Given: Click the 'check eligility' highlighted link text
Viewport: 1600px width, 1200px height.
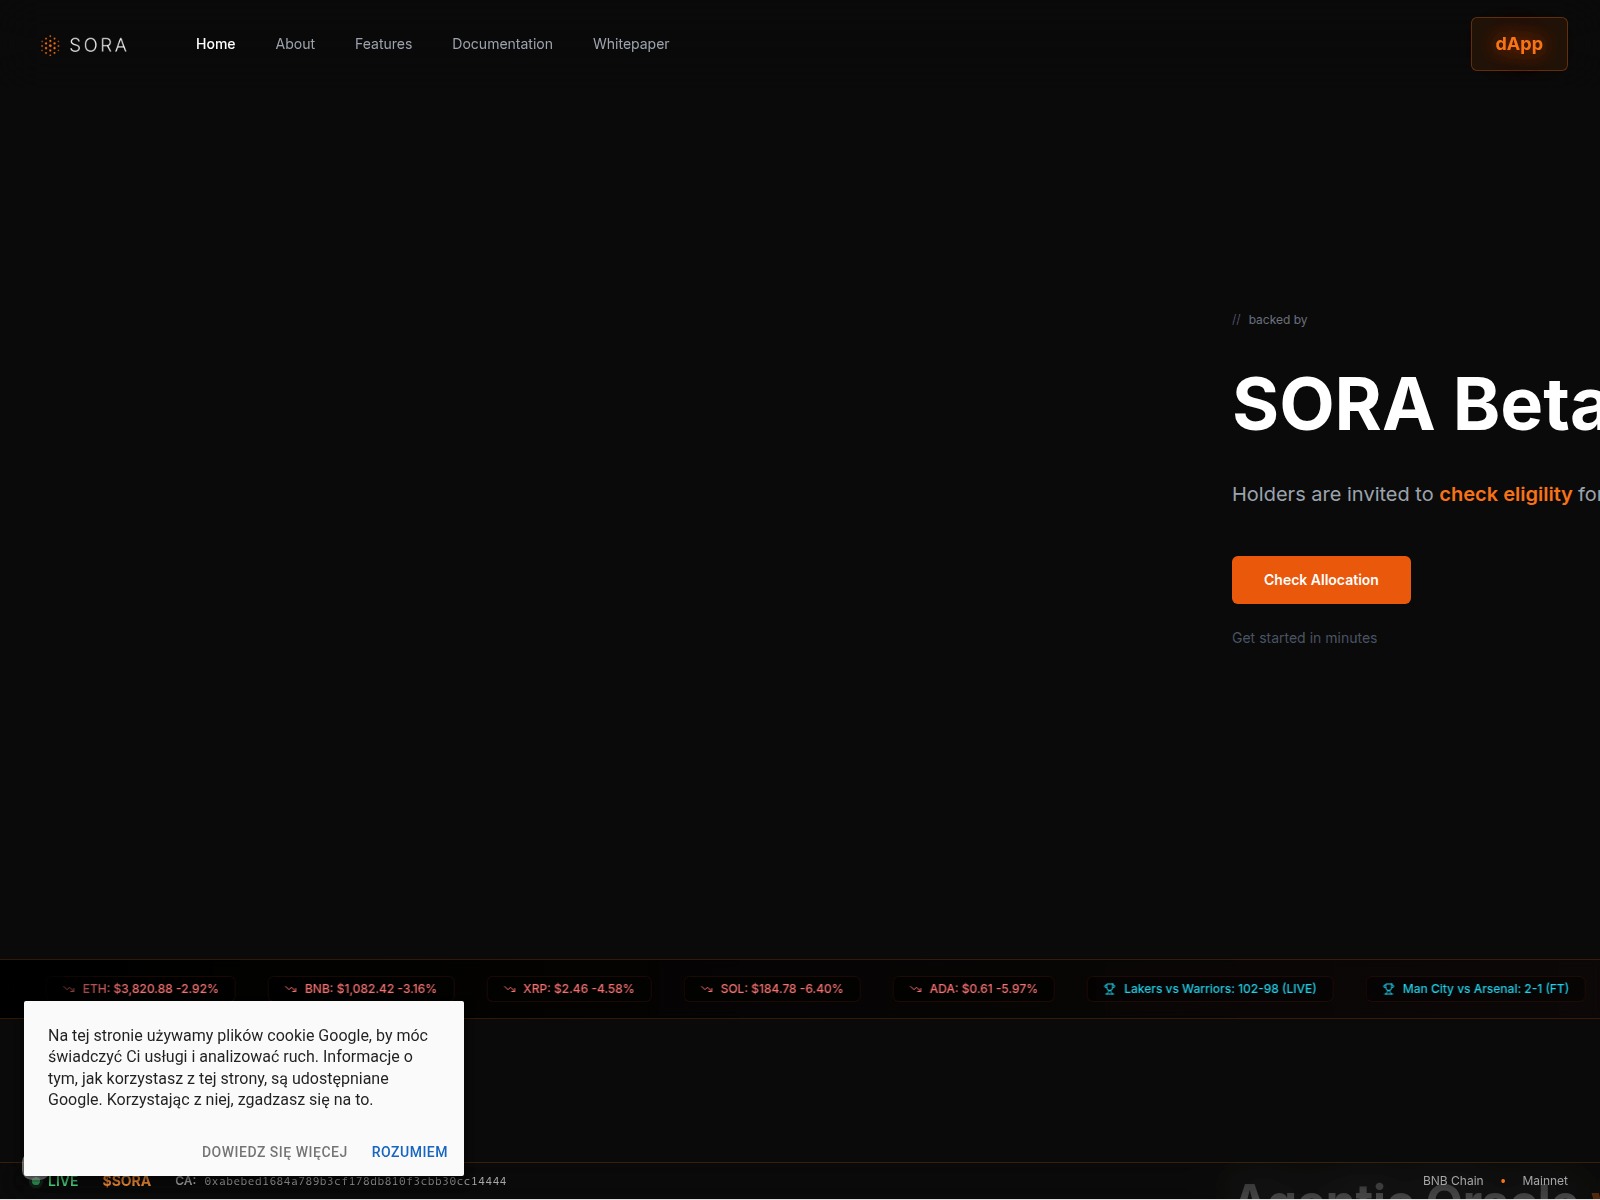Looking at the screenshot, I should (x=1506, y=494).
